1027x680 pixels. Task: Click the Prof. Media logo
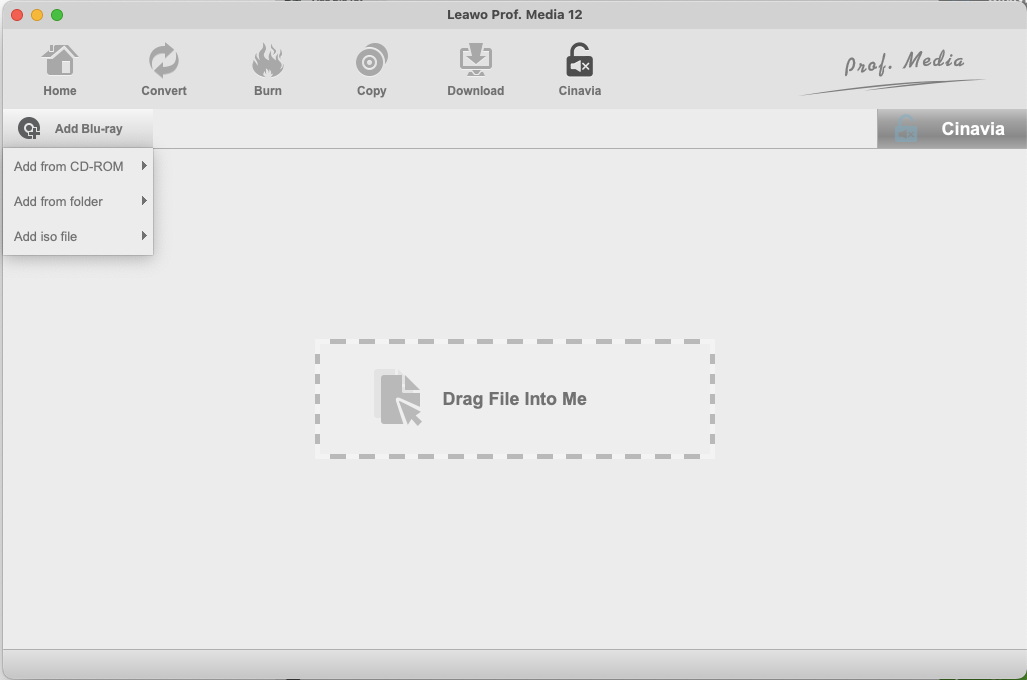click(893, 71)
